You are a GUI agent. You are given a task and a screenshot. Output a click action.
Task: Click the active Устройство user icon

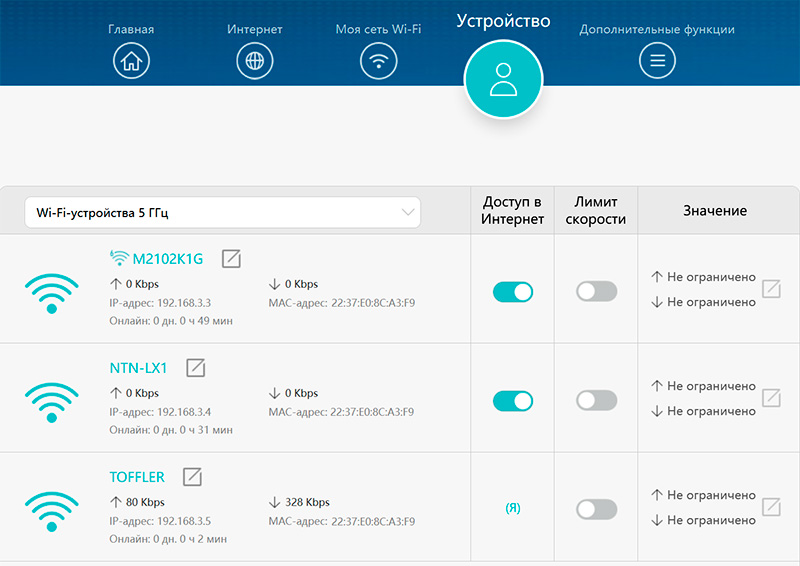[503, 80]
